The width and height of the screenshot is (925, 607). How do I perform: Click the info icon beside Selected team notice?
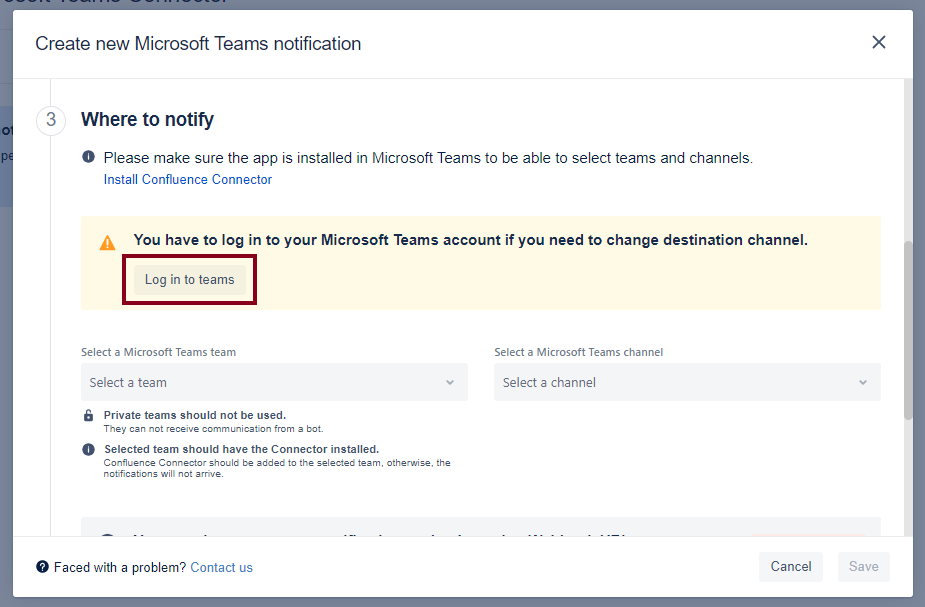88,449
